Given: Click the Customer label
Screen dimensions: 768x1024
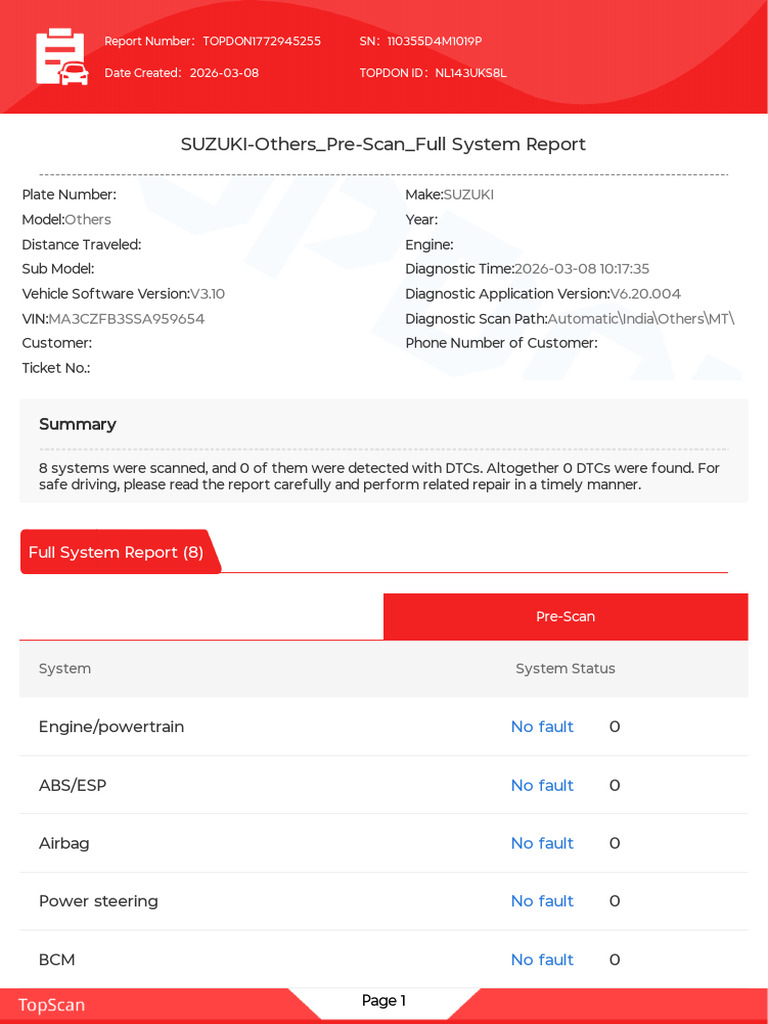Looking at the screenshot, I should (x=57, y=344).
